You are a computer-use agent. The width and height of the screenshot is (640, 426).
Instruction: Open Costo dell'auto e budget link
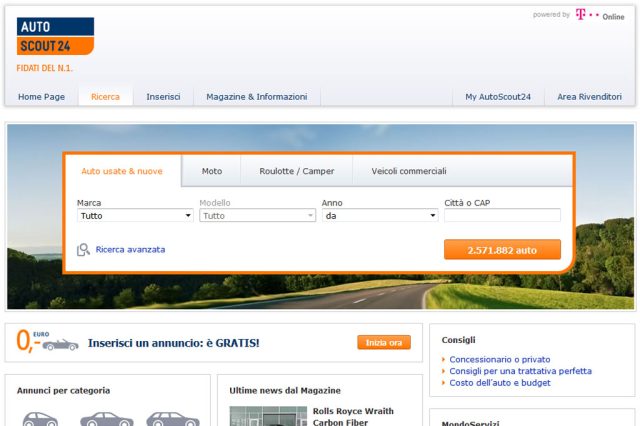500,383
